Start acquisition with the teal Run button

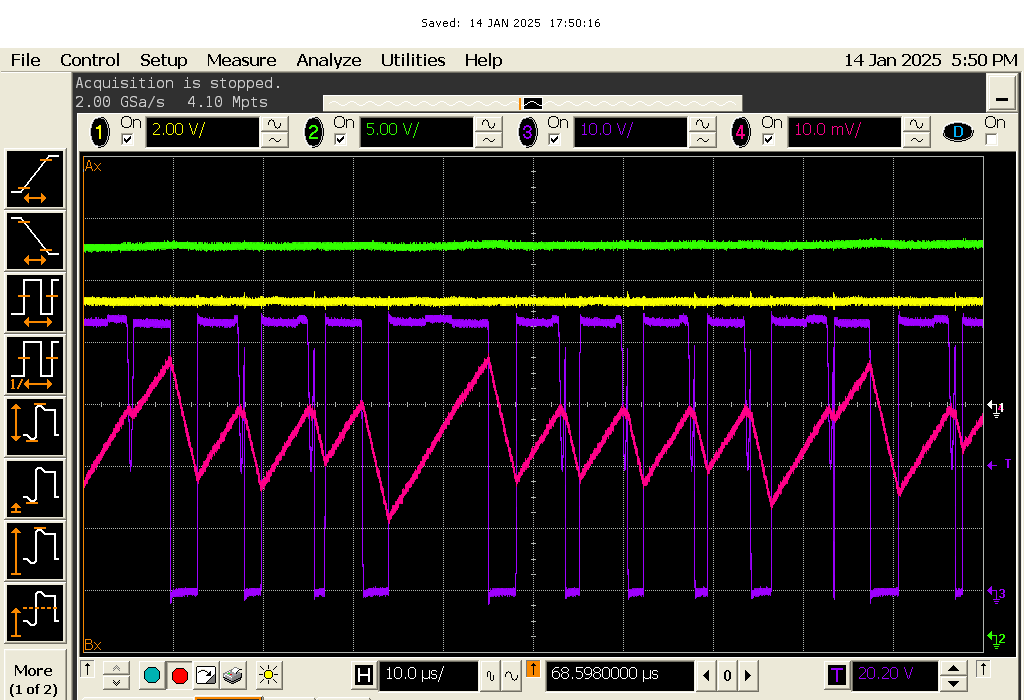pyautogui.click(x=152, y=675)
